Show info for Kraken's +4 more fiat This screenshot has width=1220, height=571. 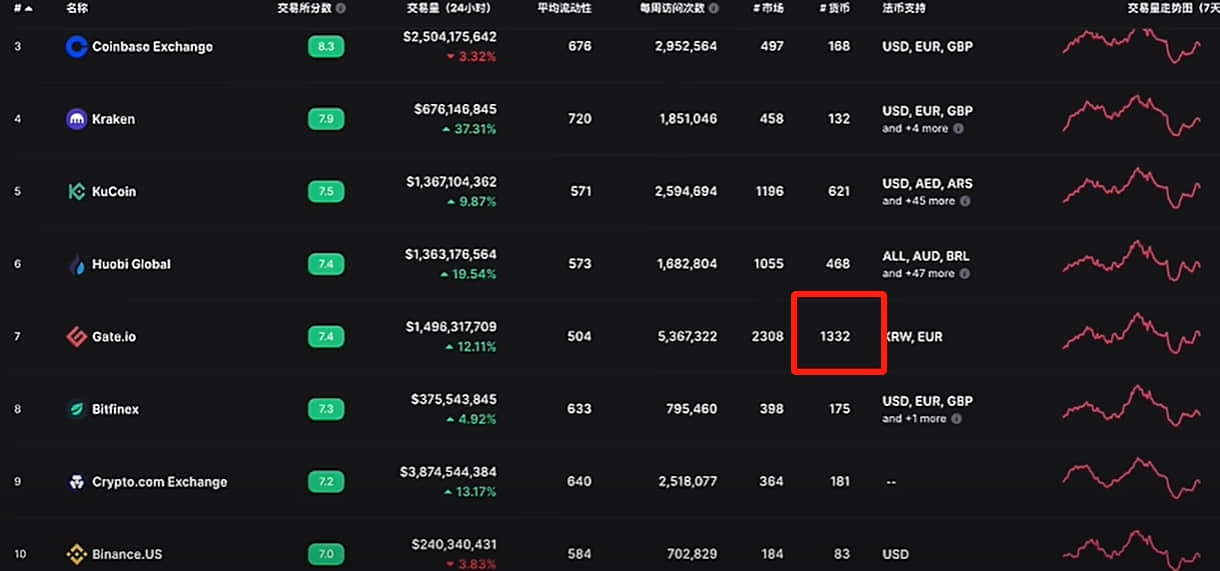point(958,129)
